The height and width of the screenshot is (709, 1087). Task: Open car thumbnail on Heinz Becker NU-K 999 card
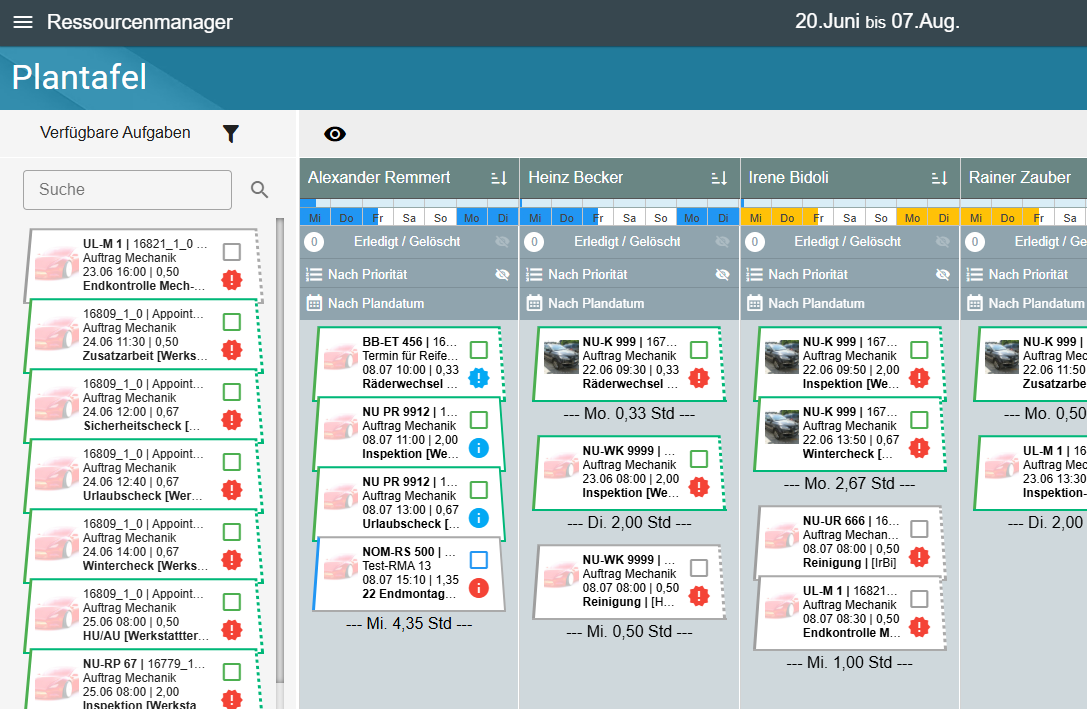tap(561, 357)
